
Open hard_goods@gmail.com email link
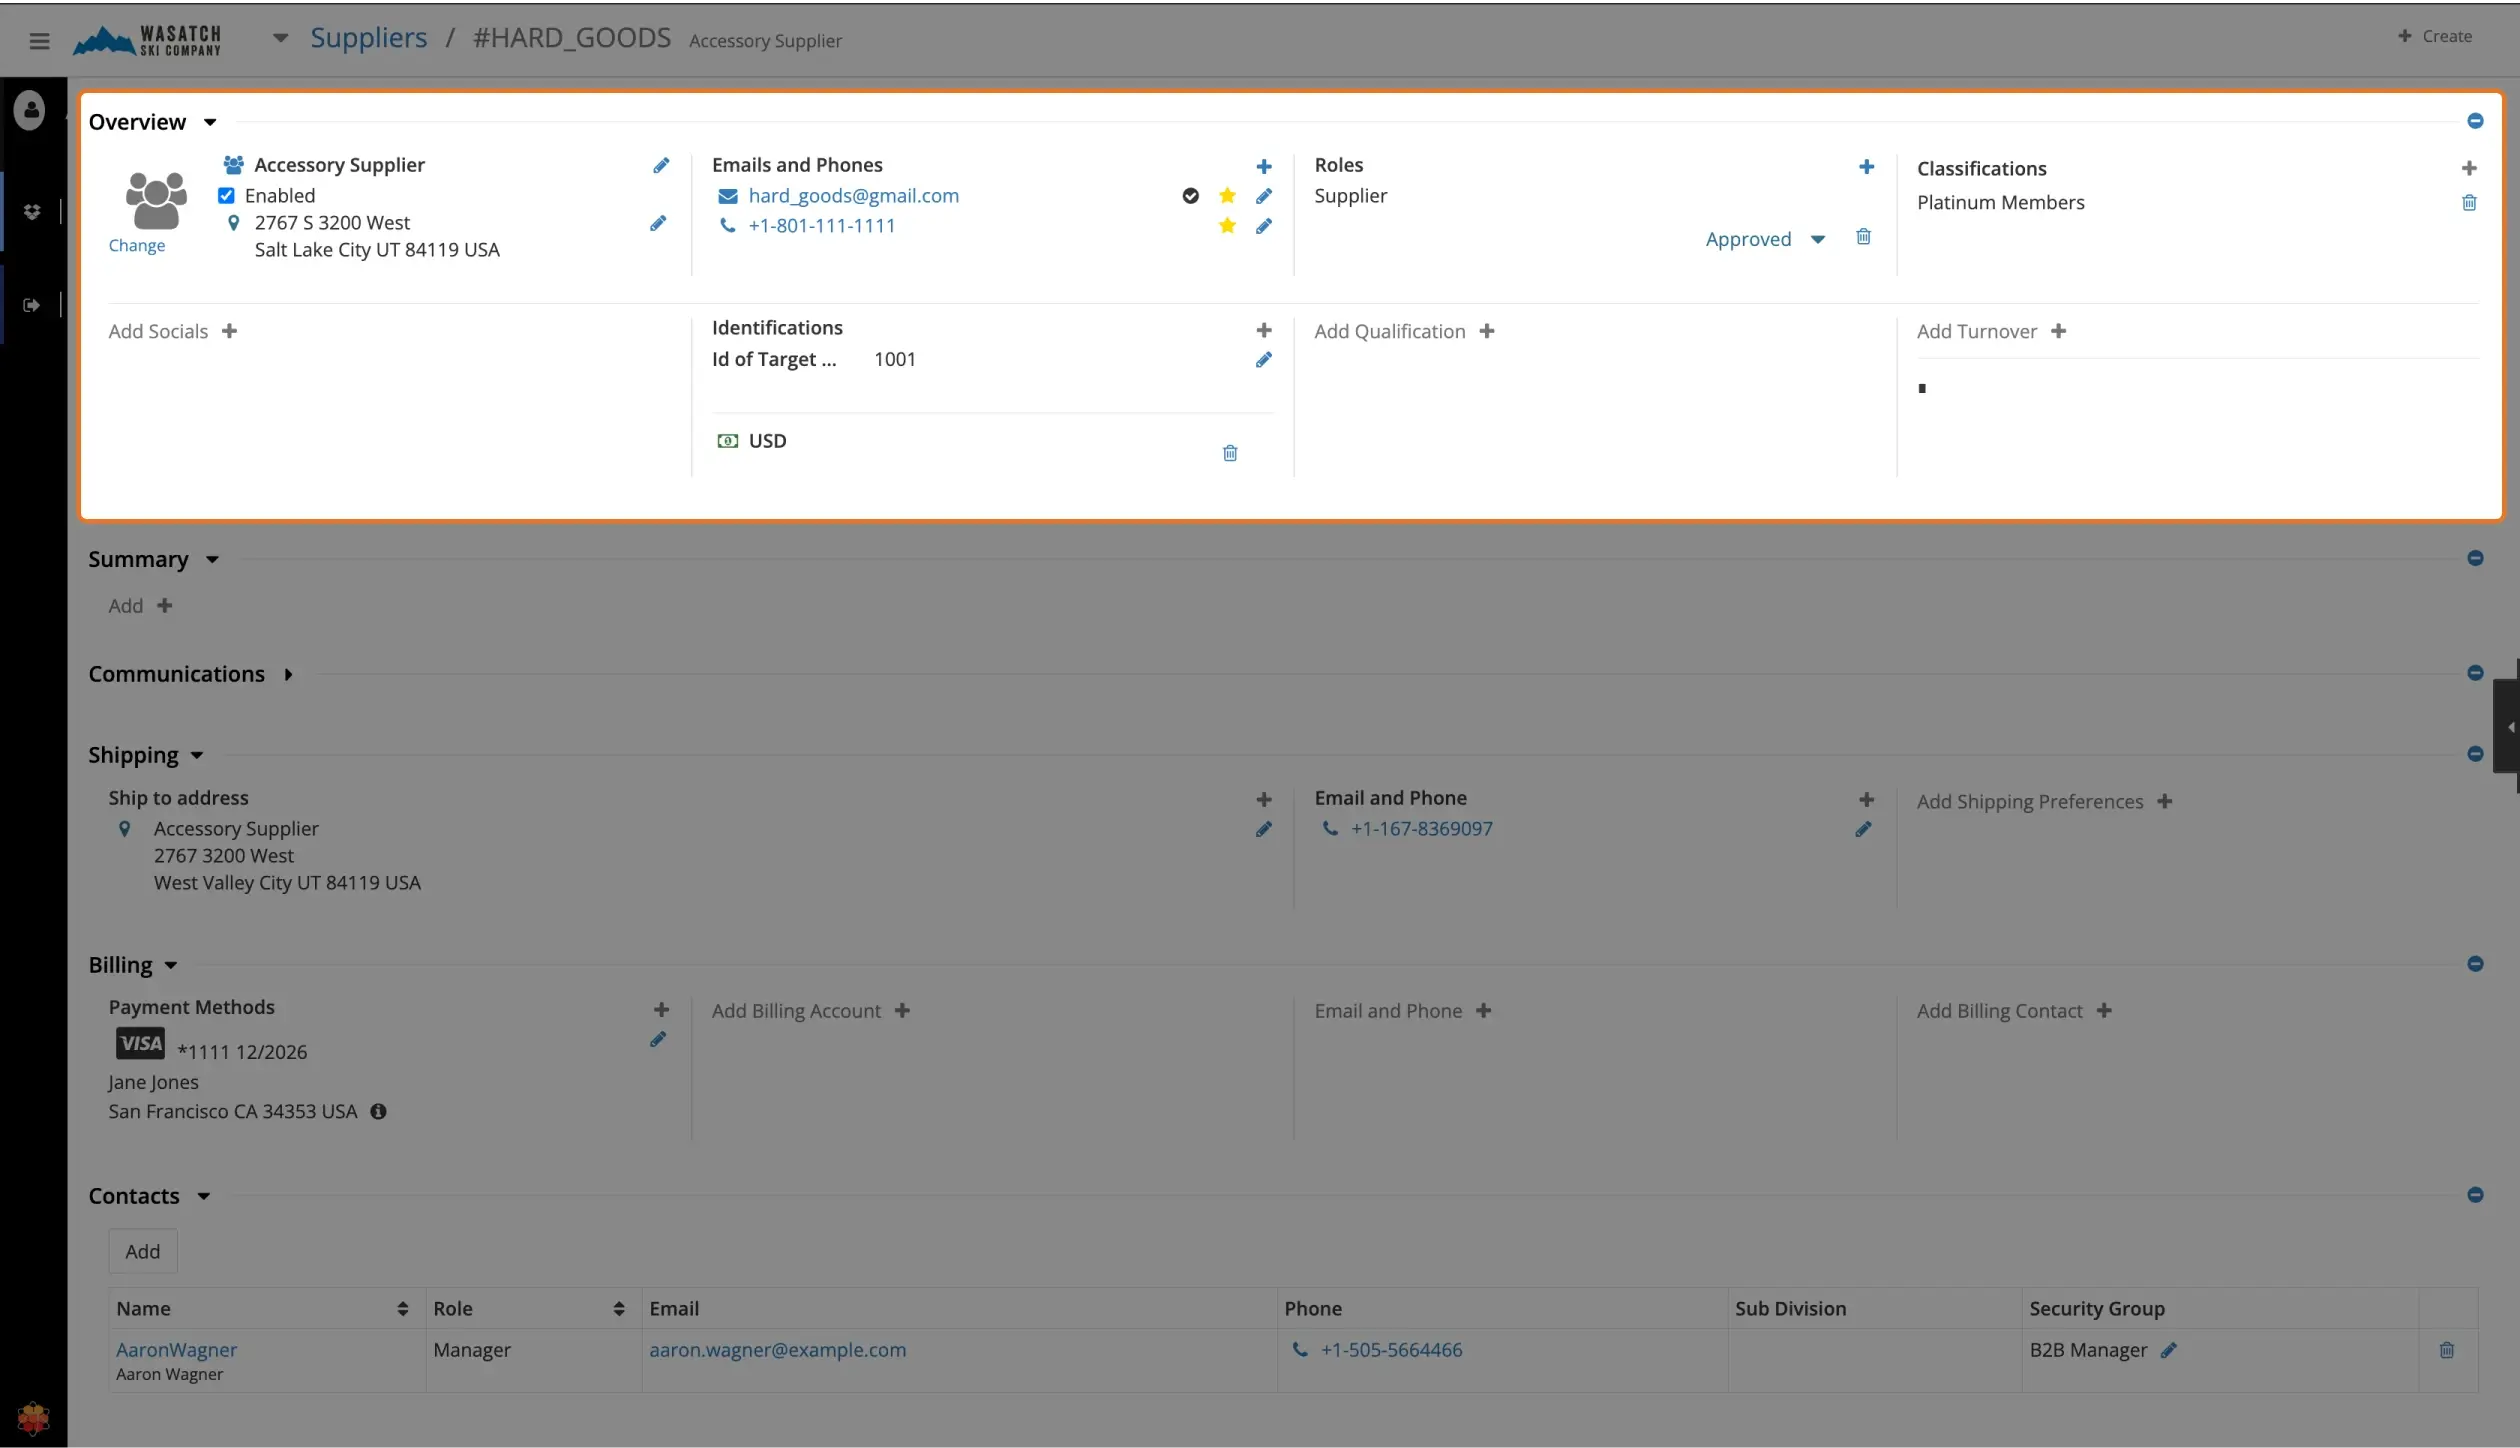(853, 196)
